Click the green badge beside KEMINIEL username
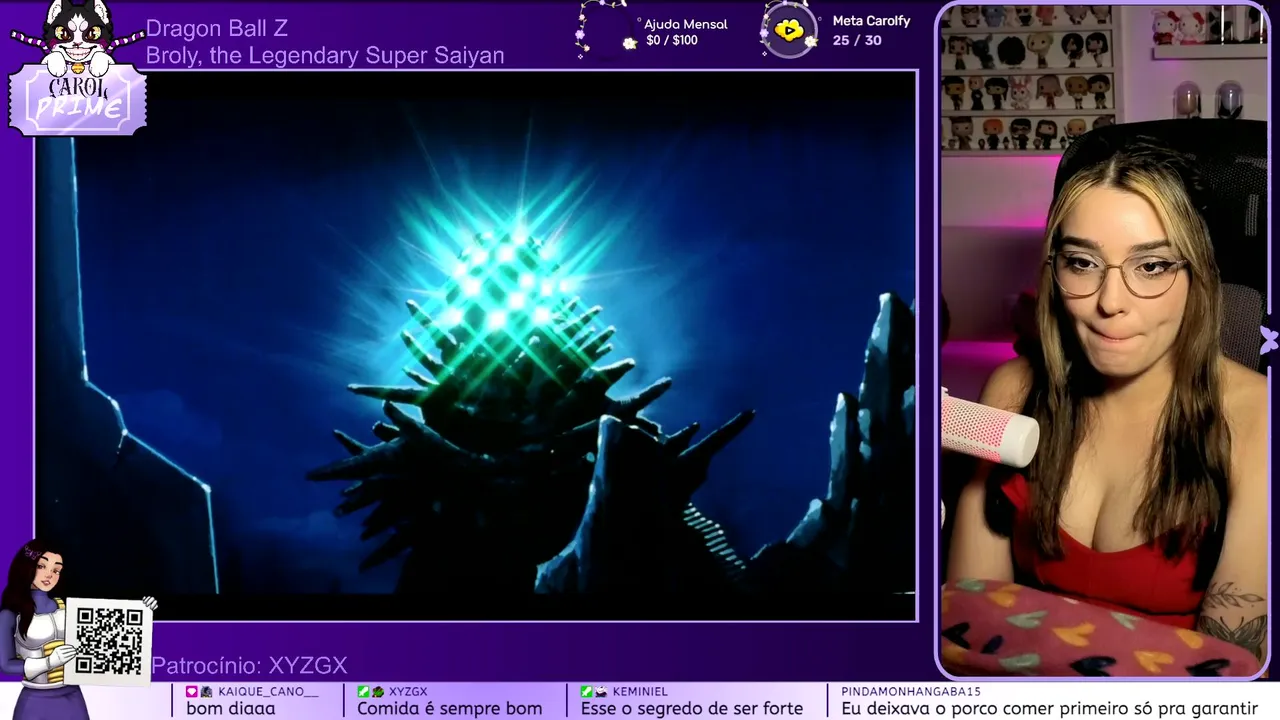The image size is (1280, 720). pyautogui.click(x=587, y=691)
